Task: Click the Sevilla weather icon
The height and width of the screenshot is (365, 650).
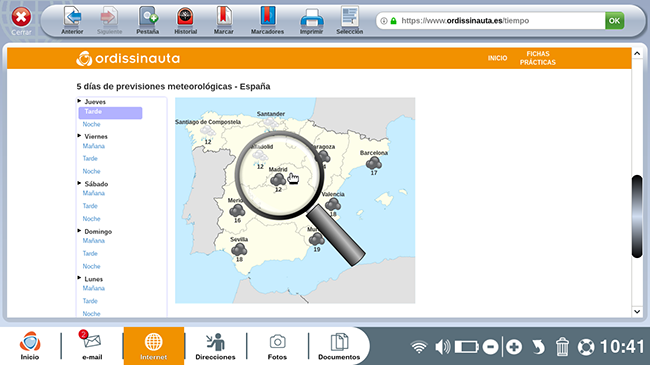Action: tap(239, 249)
